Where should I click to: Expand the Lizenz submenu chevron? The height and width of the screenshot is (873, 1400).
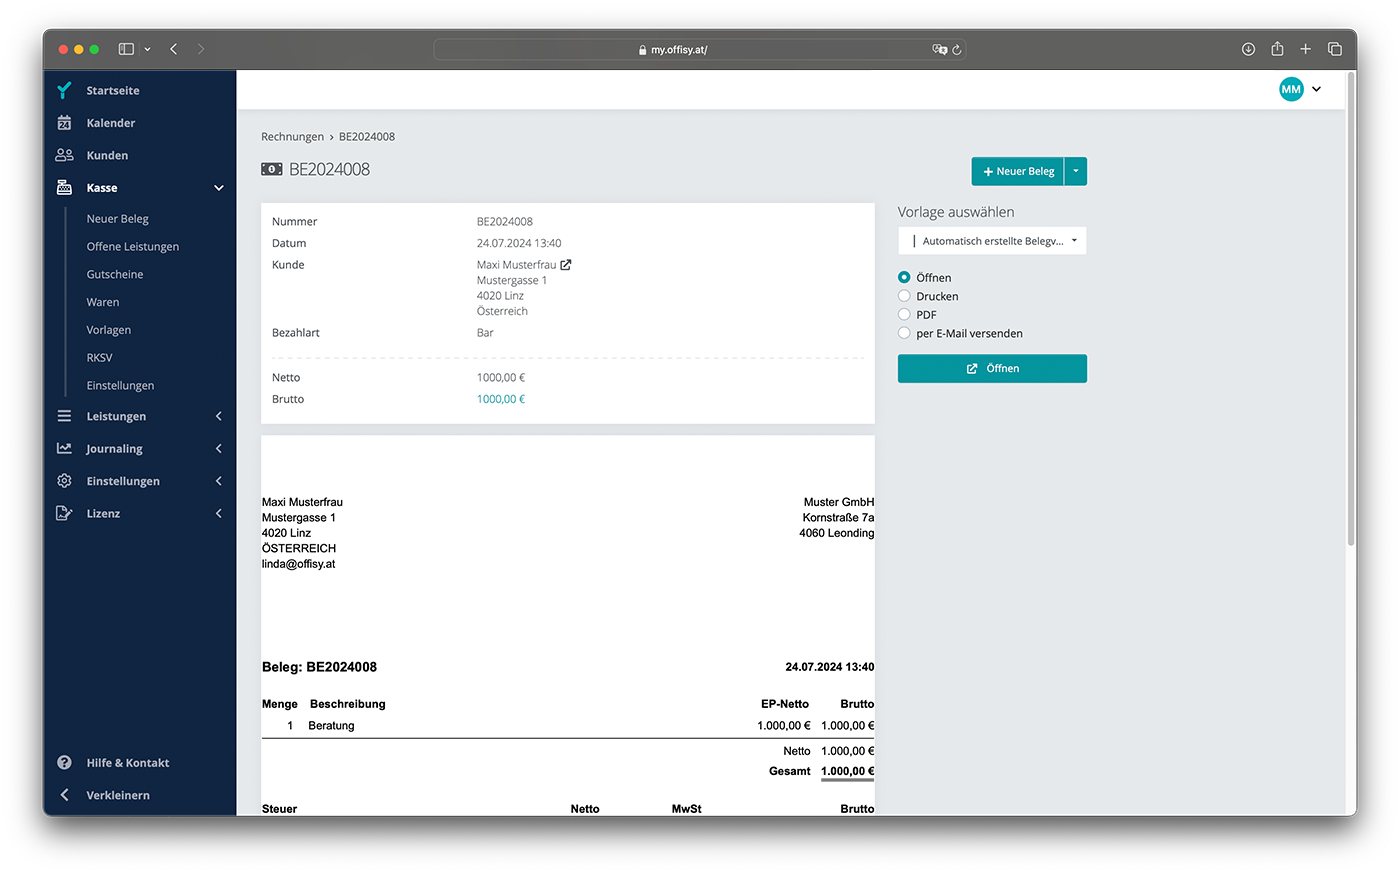(x=219, y=513)
